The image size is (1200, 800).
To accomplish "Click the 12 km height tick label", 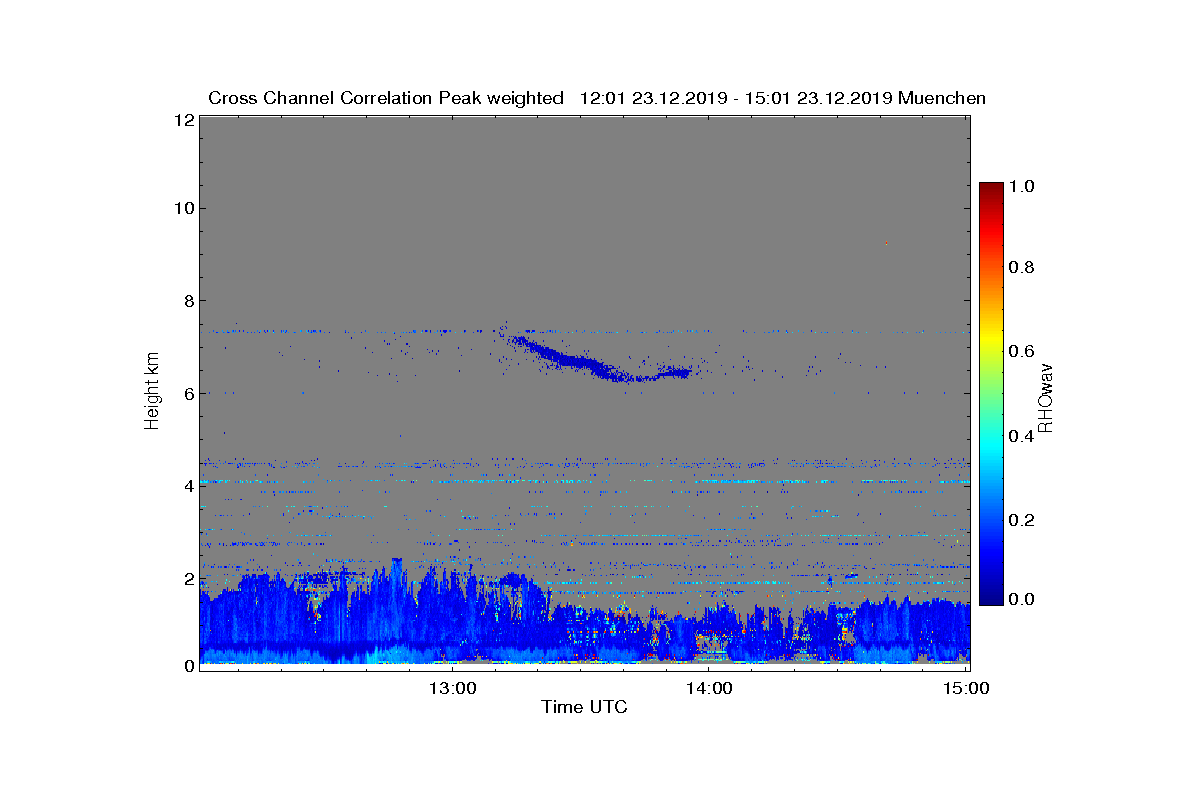I will point(183,119).
